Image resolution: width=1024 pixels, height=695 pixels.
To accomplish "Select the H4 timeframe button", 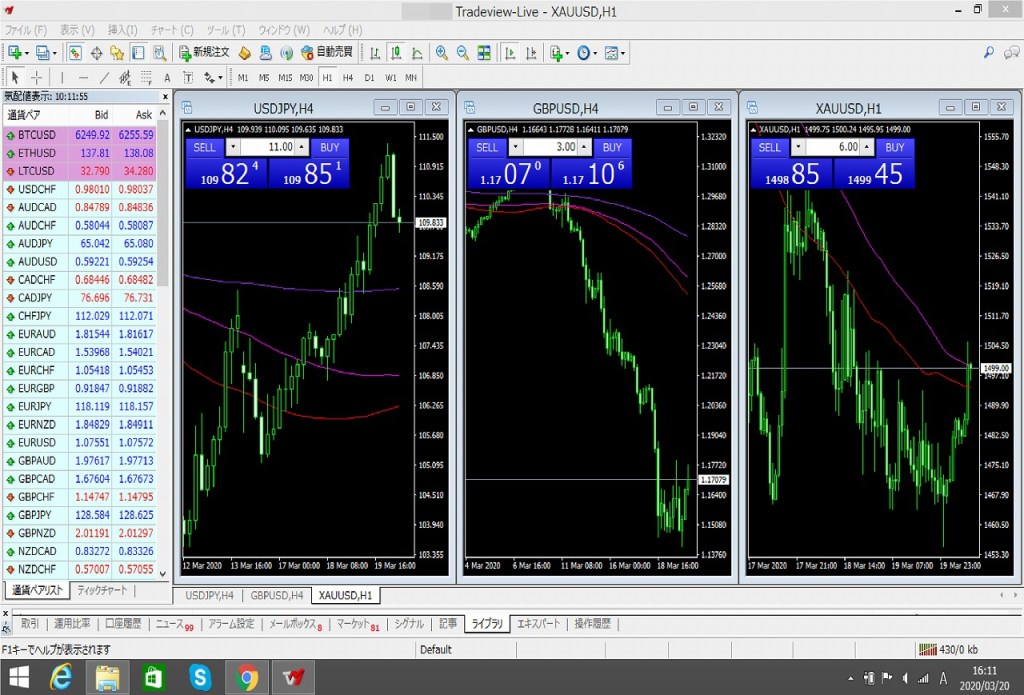I will click(348, 77).
